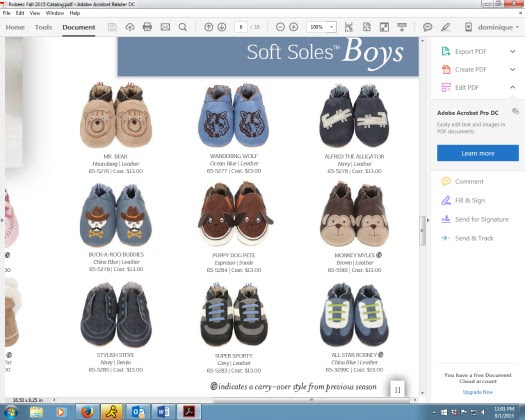Print the document with printer icon
Screen dimensions: 525x420
point(147,27)
